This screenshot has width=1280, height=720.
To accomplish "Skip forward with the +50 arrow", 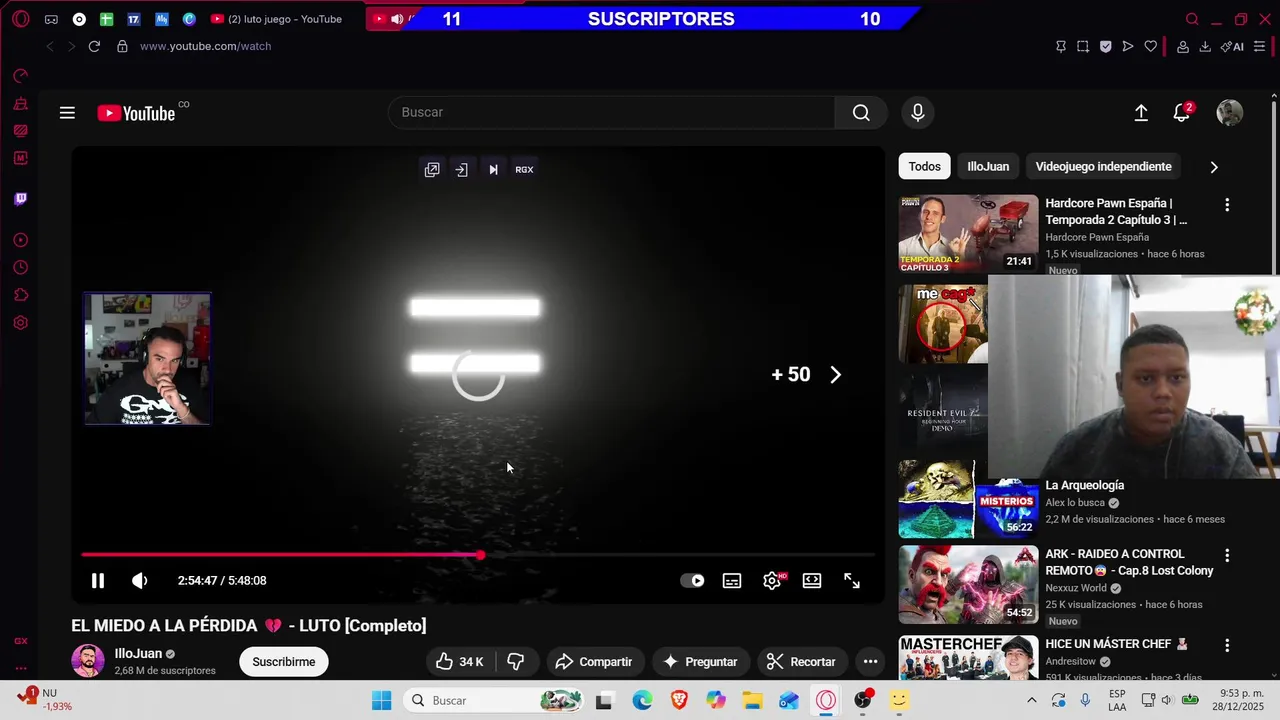I will coord(835,375).
